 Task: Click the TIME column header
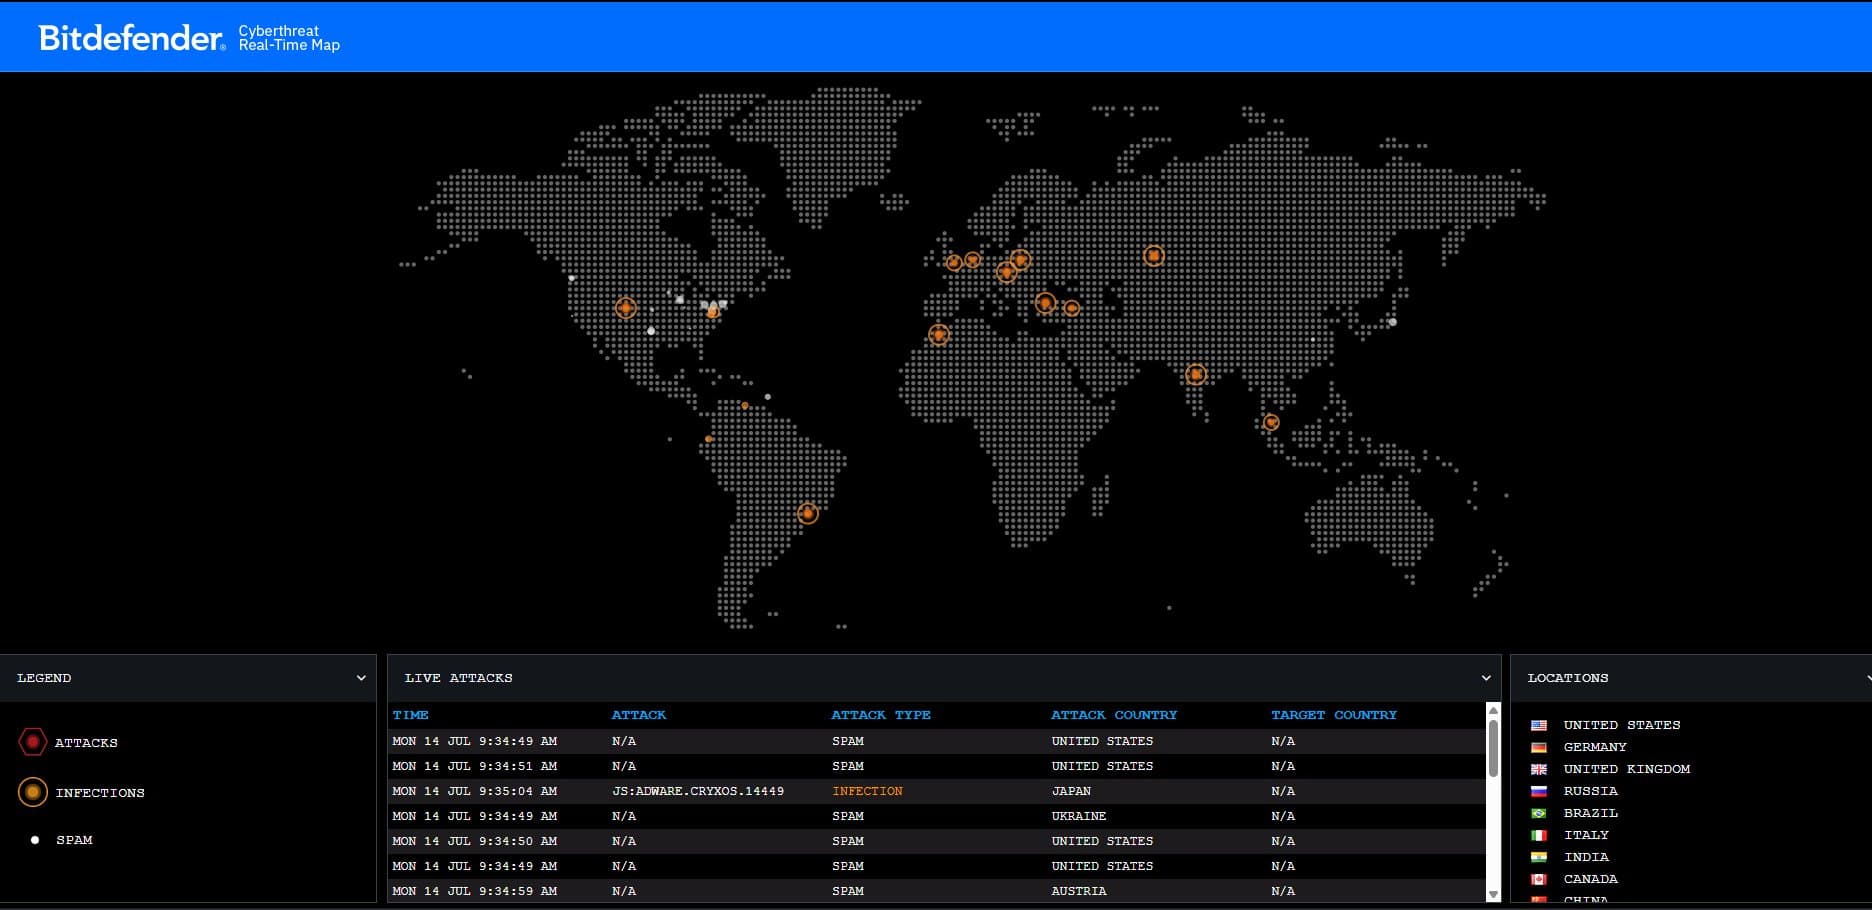click(x=410, y=715)
